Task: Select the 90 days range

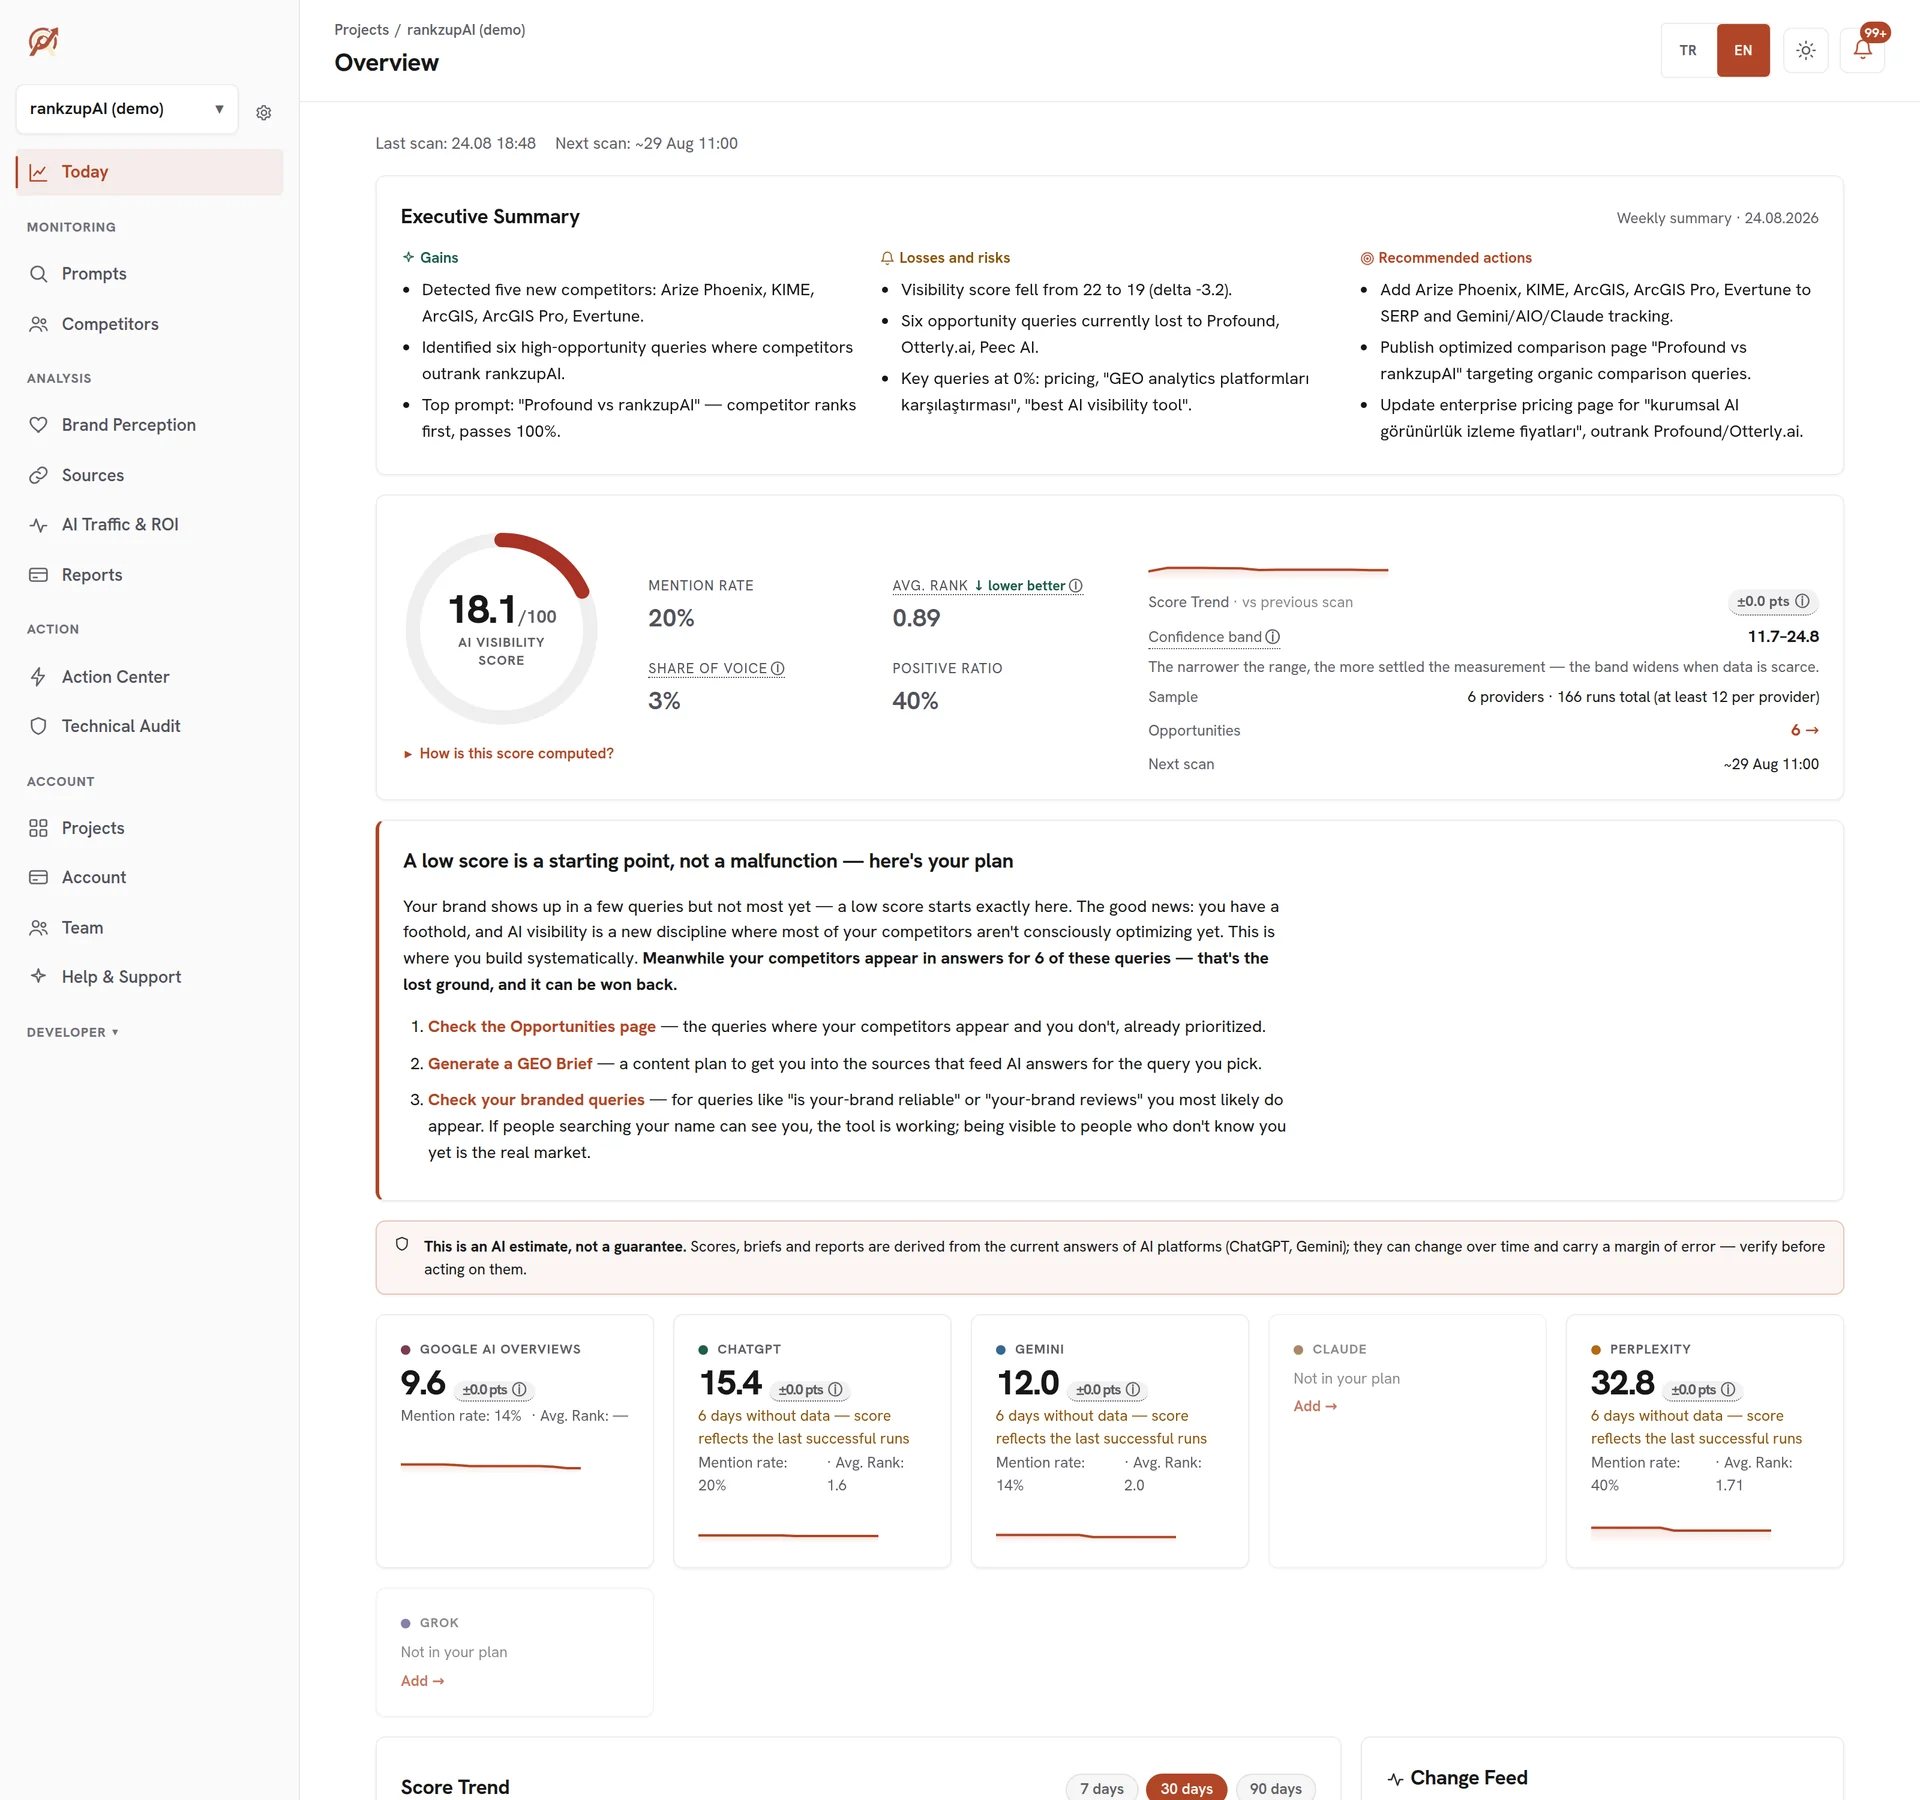Action: (1276, 1788)
